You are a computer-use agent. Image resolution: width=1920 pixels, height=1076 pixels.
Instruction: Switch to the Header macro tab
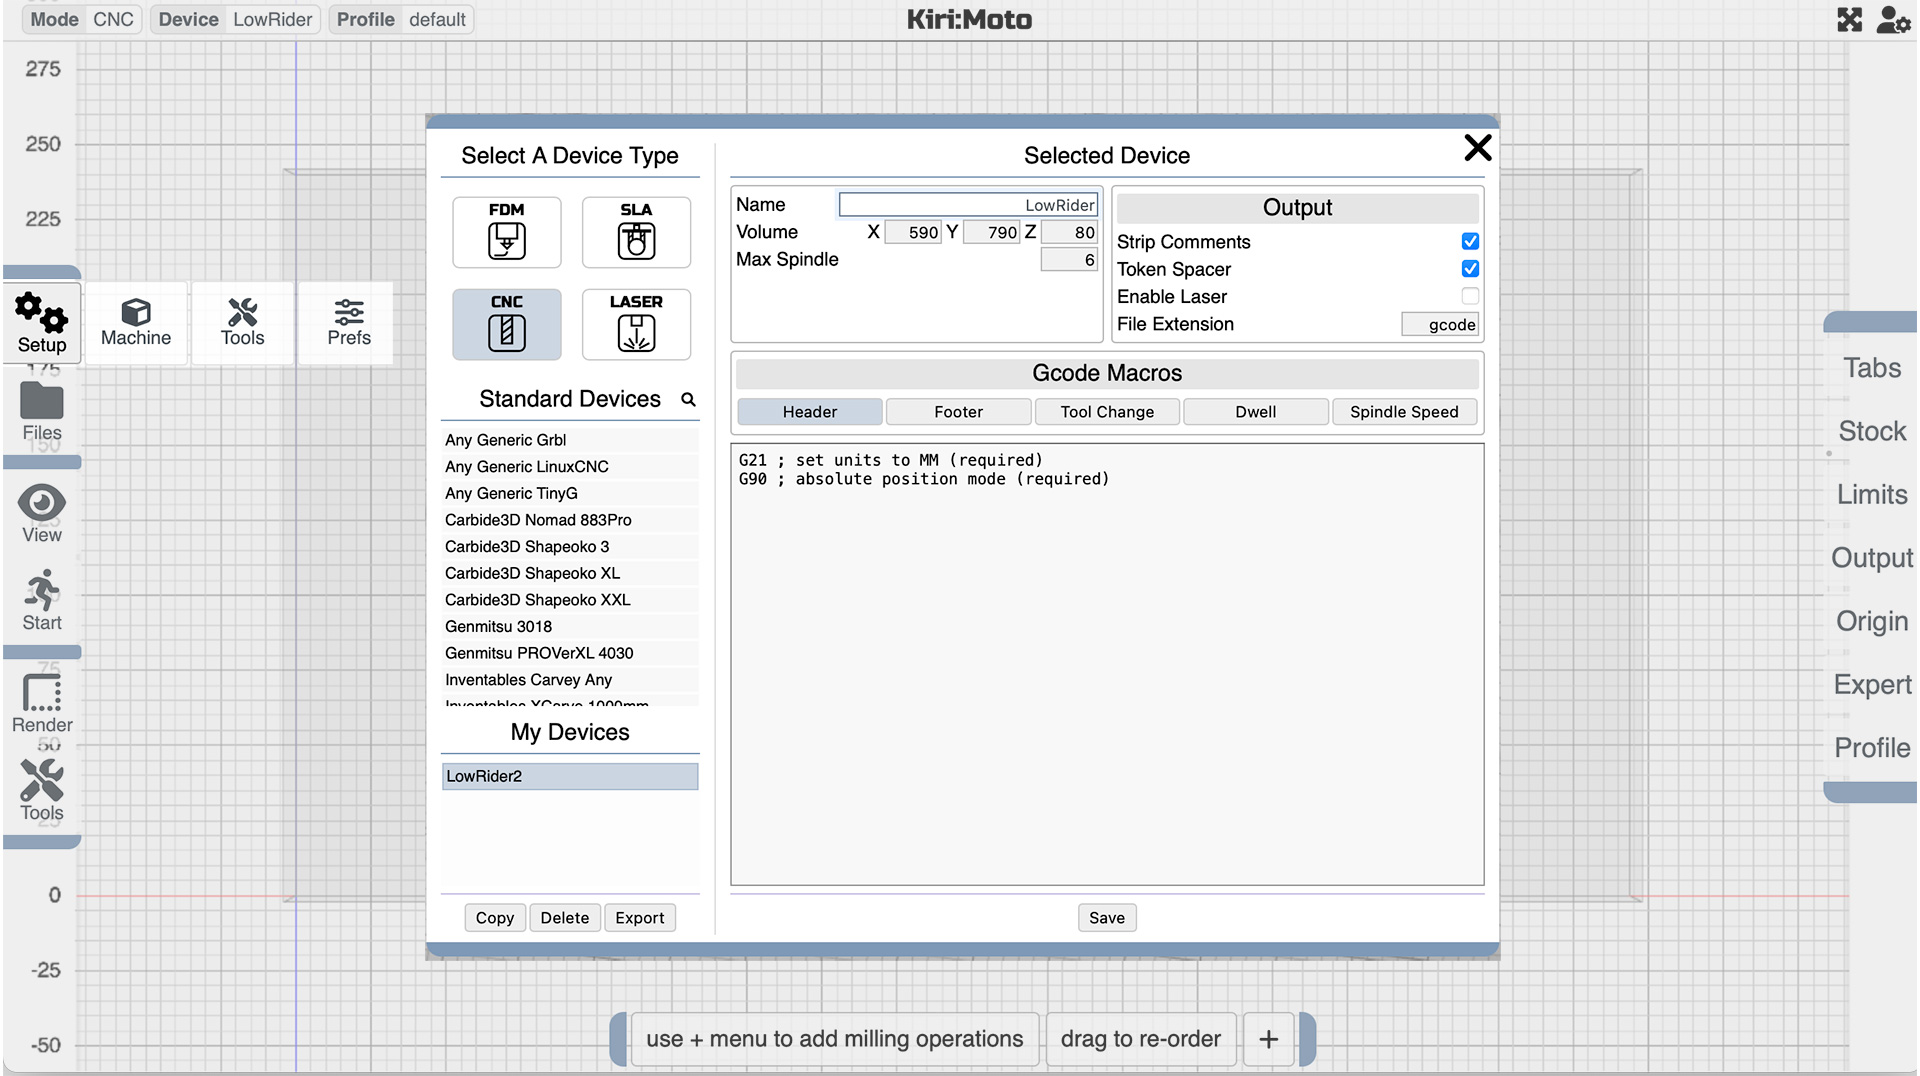[x=810, y=412]
